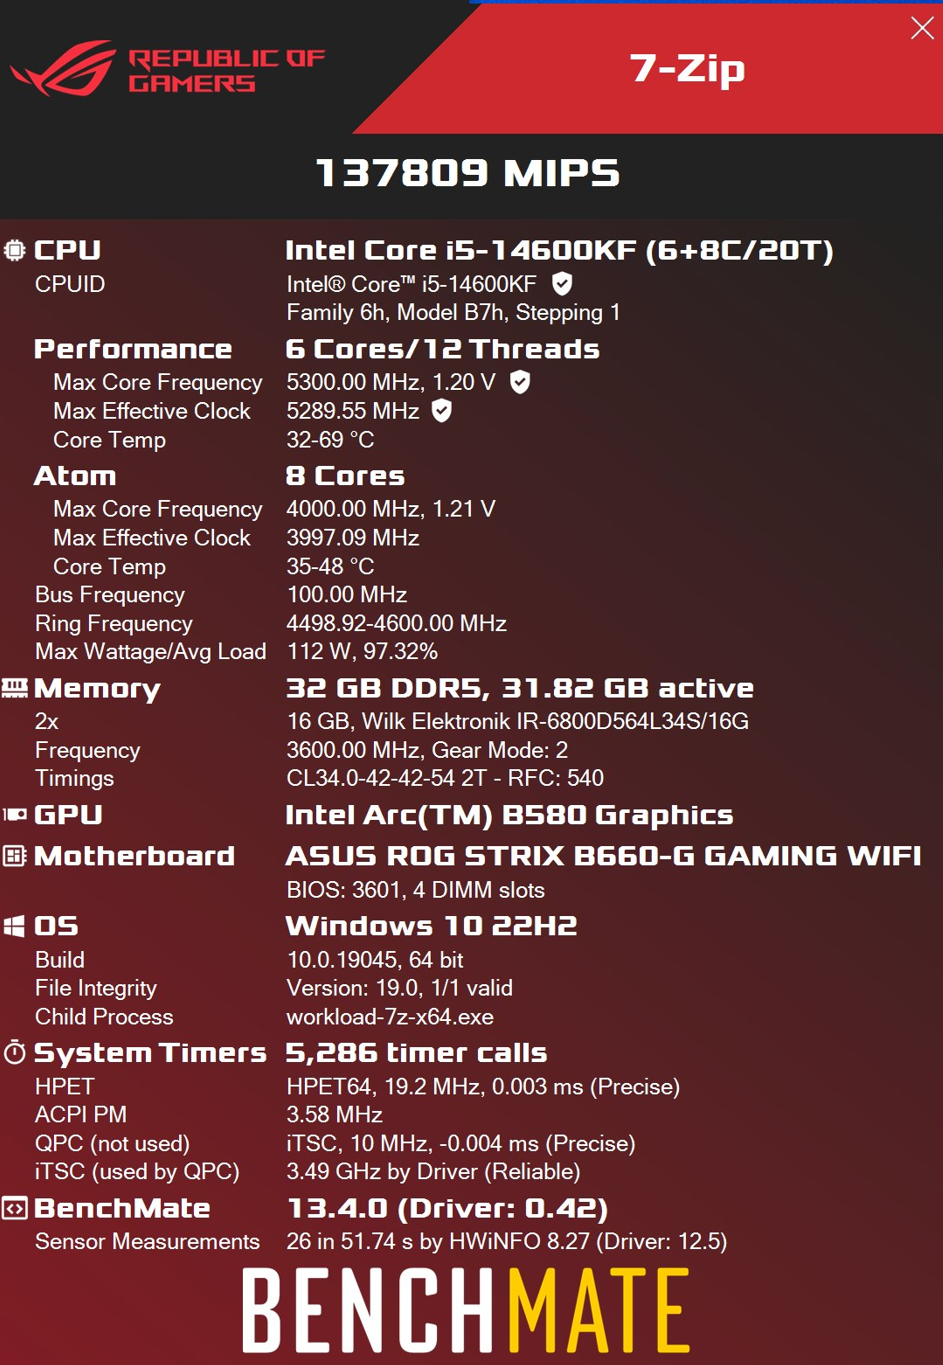This screenshot has width=943, height=1365.
Task: Click the ASUS ROG STRIX B660-G motherboard name
Action: click(x=603, y=856)
